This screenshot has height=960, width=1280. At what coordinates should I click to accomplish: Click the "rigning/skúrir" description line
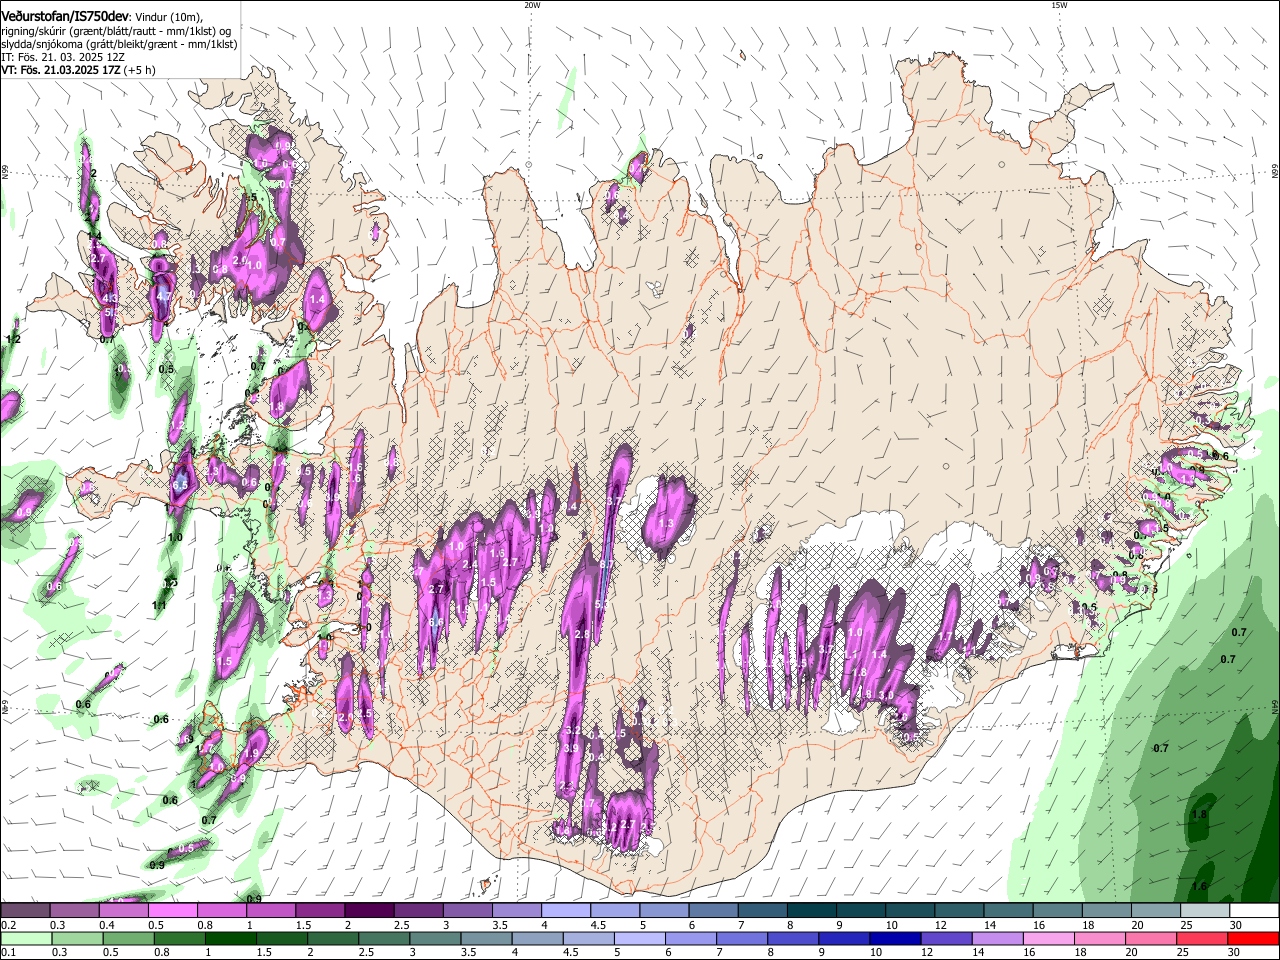(116, 31)
